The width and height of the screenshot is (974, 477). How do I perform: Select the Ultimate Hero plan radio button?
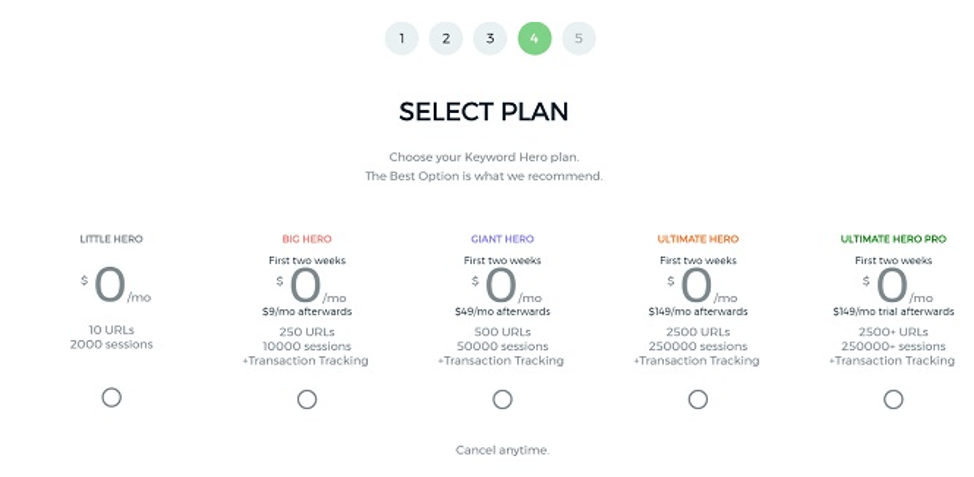pos(698,399)
